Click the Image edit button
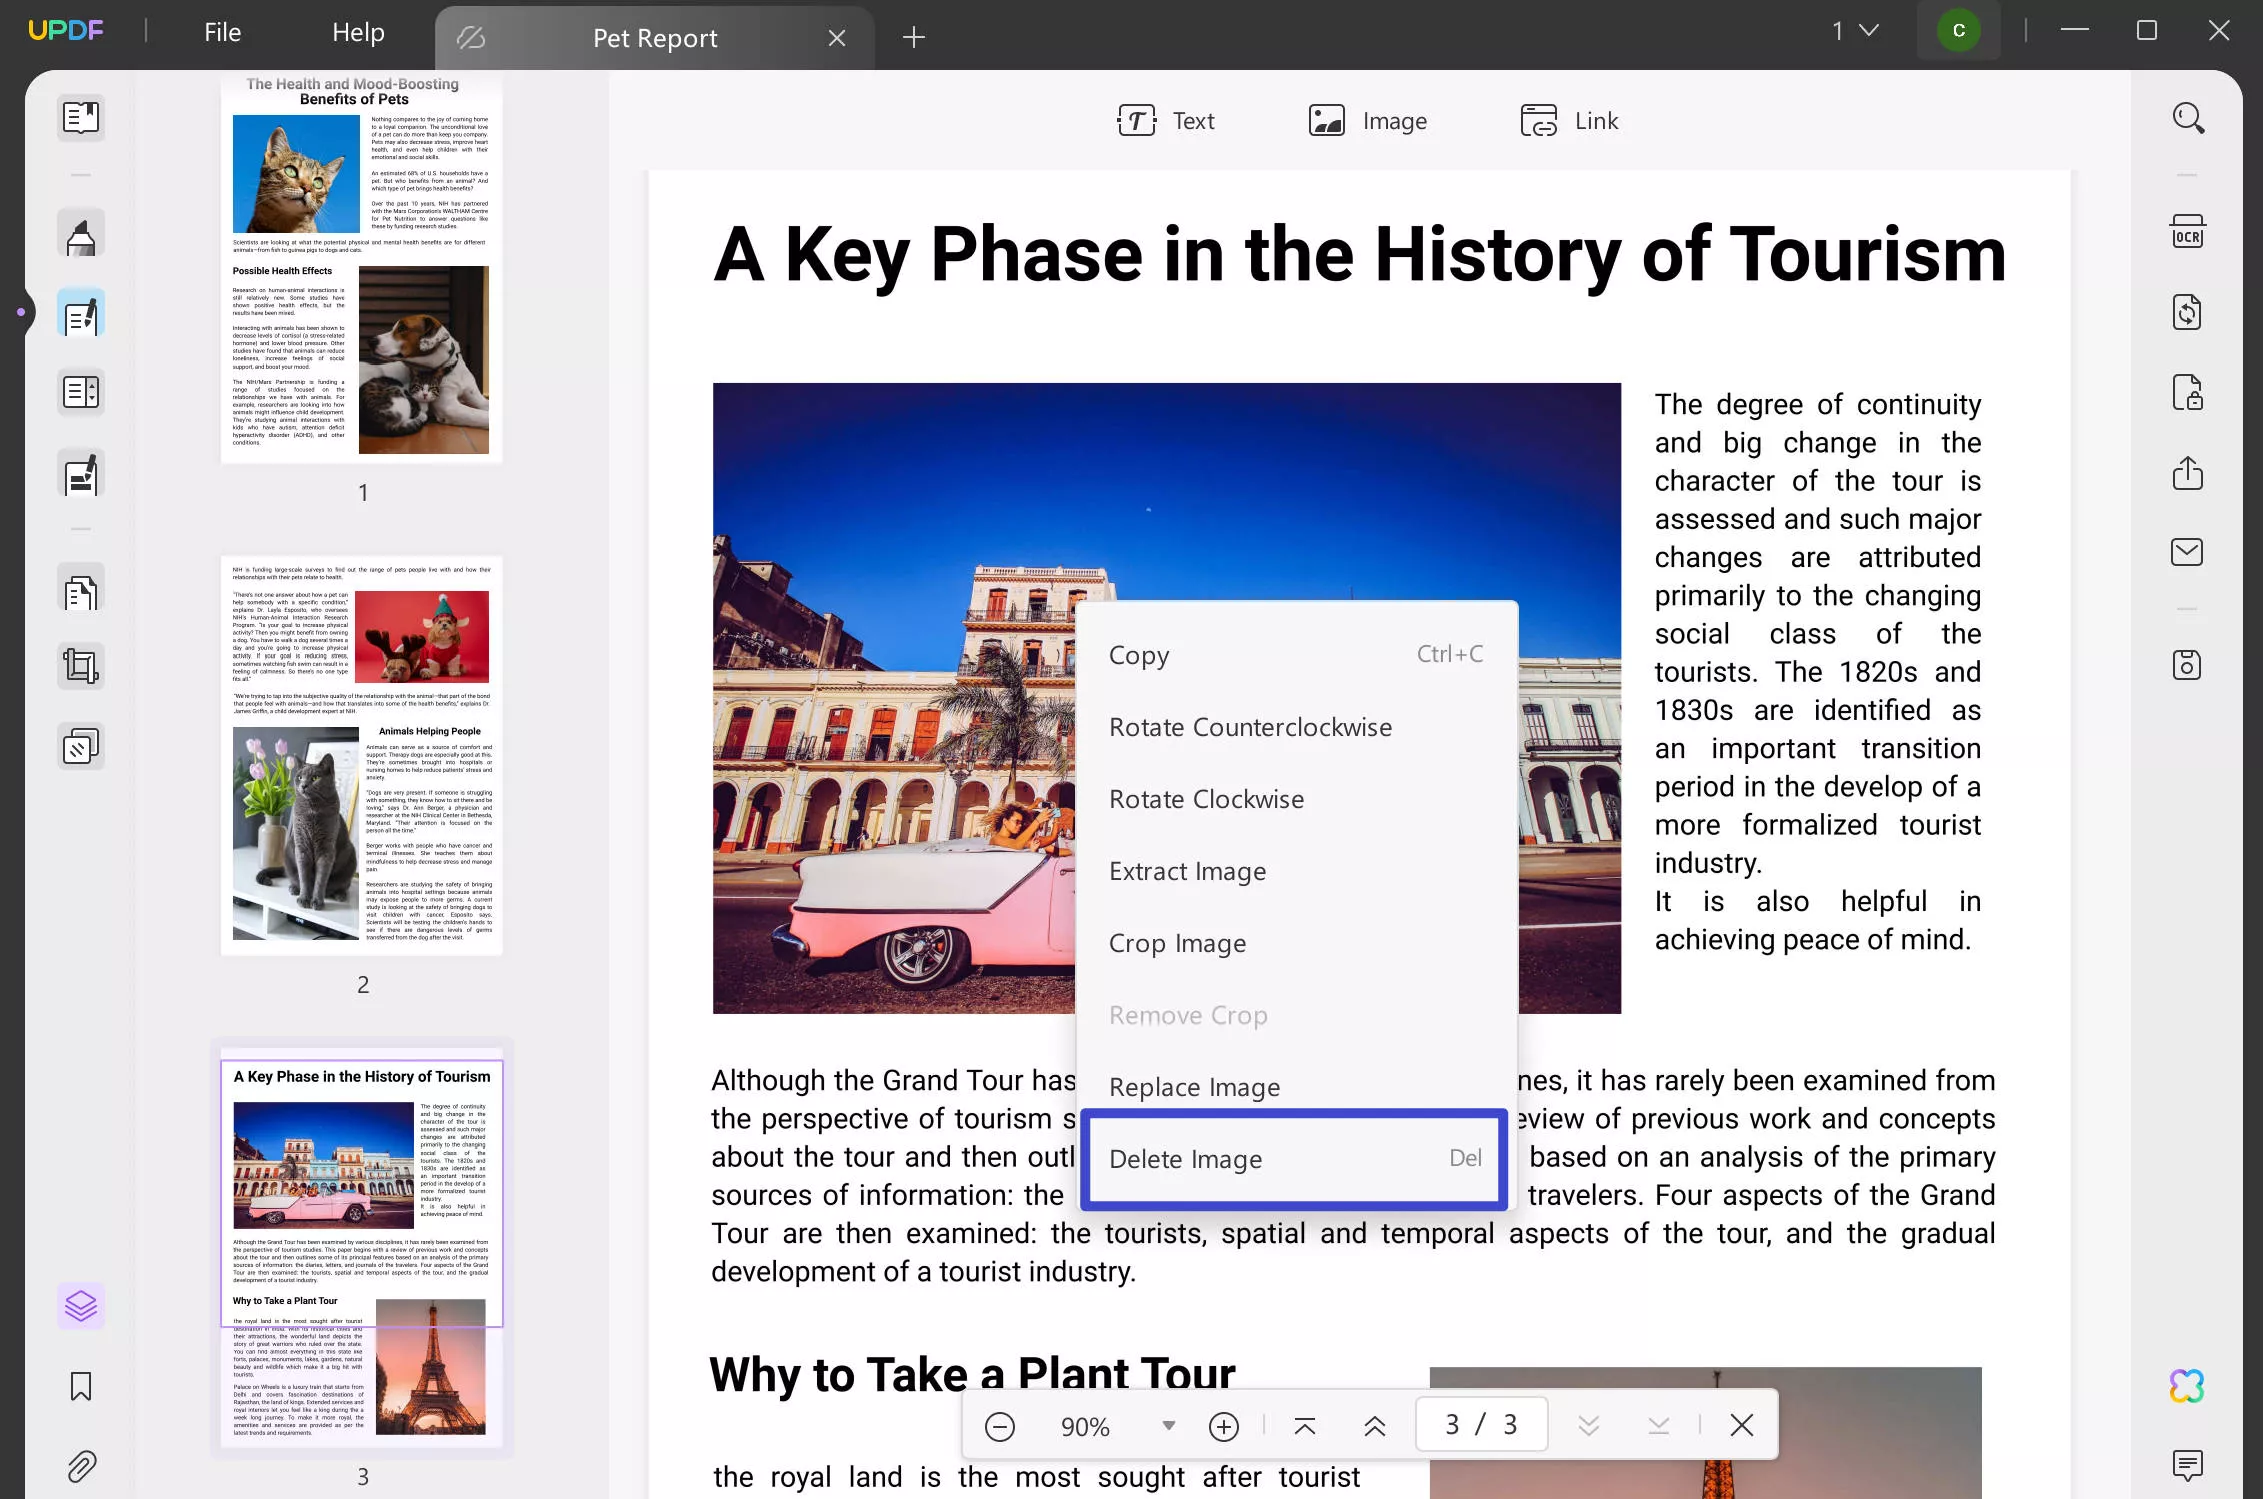 tap(1368, 121)
